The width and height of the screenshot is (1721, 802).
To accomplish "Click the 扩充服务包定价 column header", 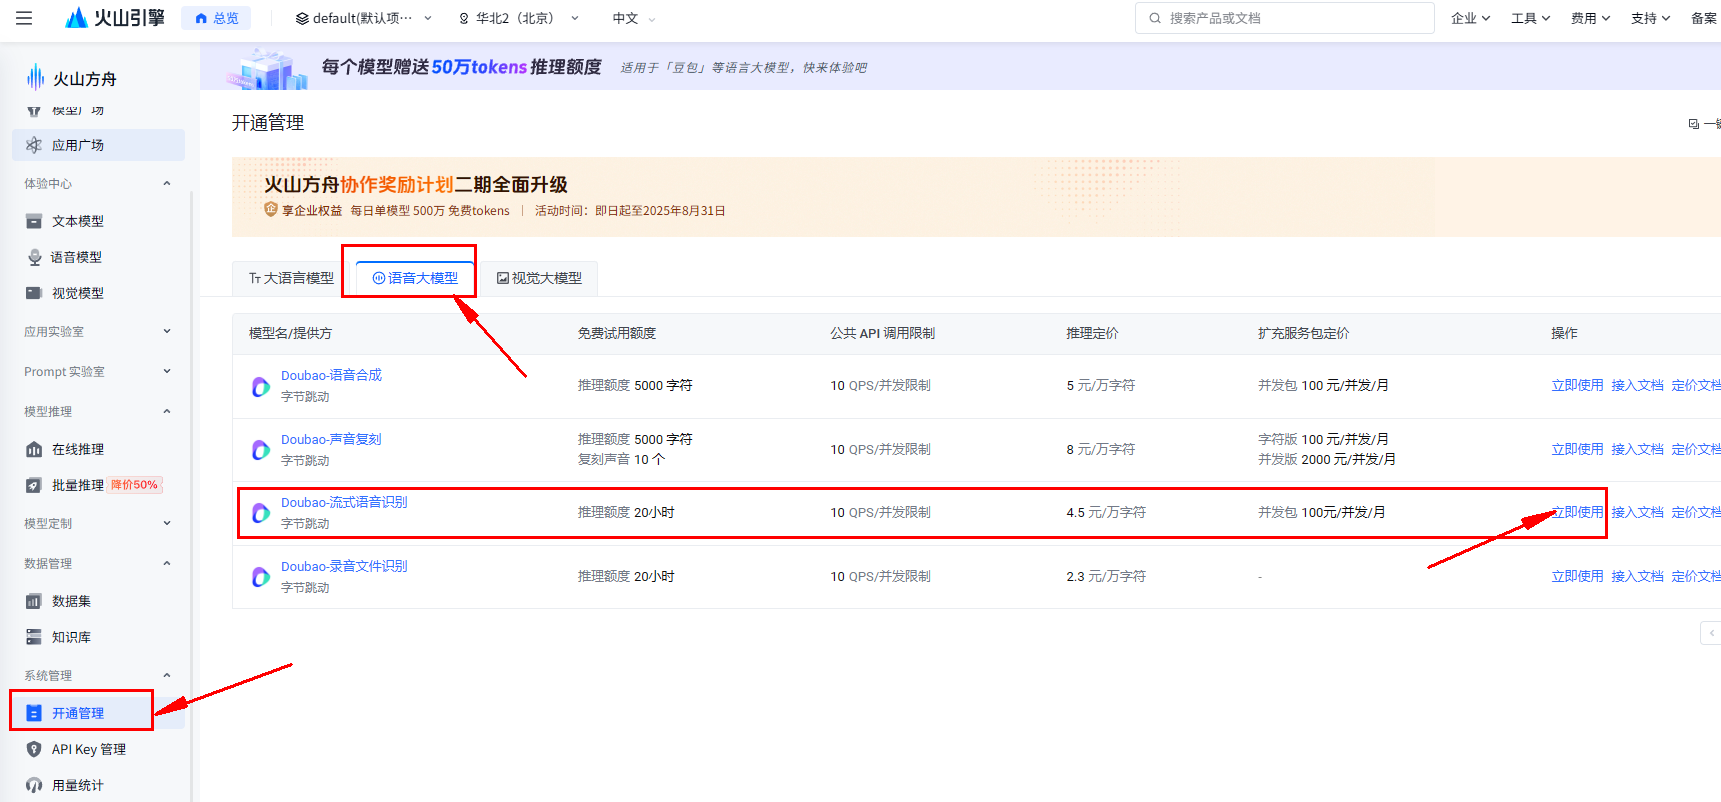I will [x=1303, y=333].
